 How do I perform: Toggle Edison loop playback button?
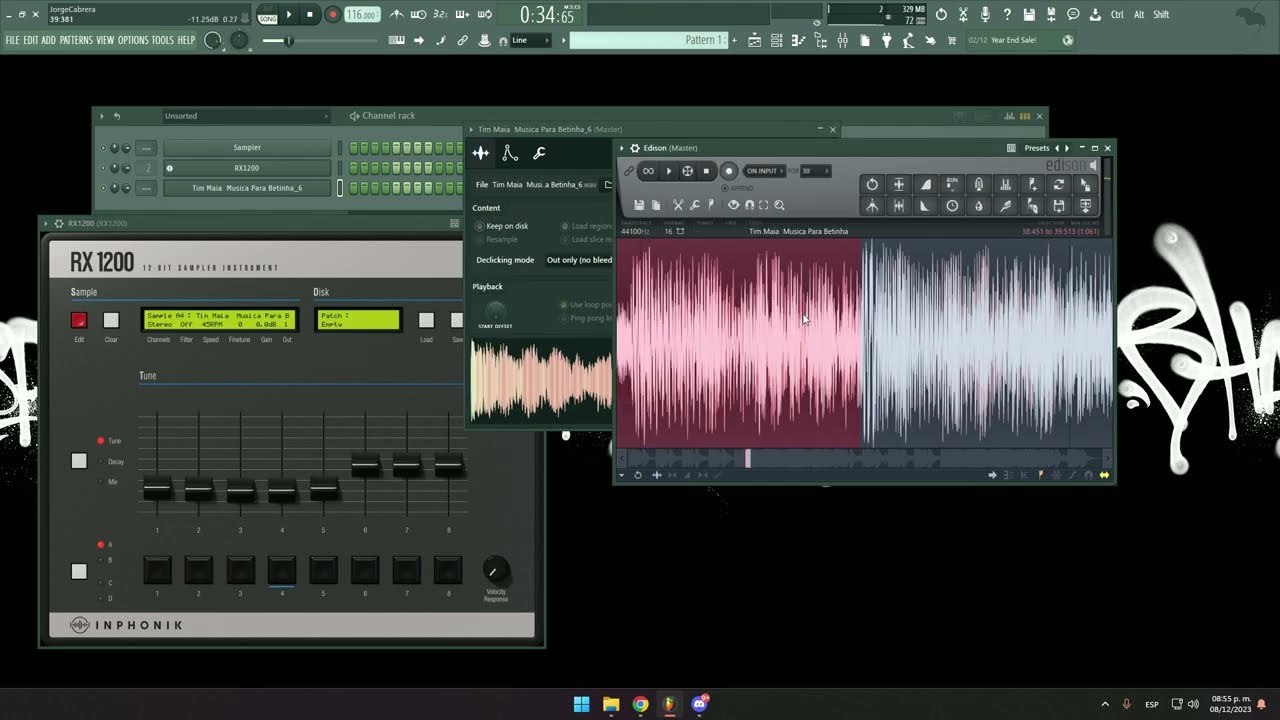pyautogui.click(x=648, y=171)
